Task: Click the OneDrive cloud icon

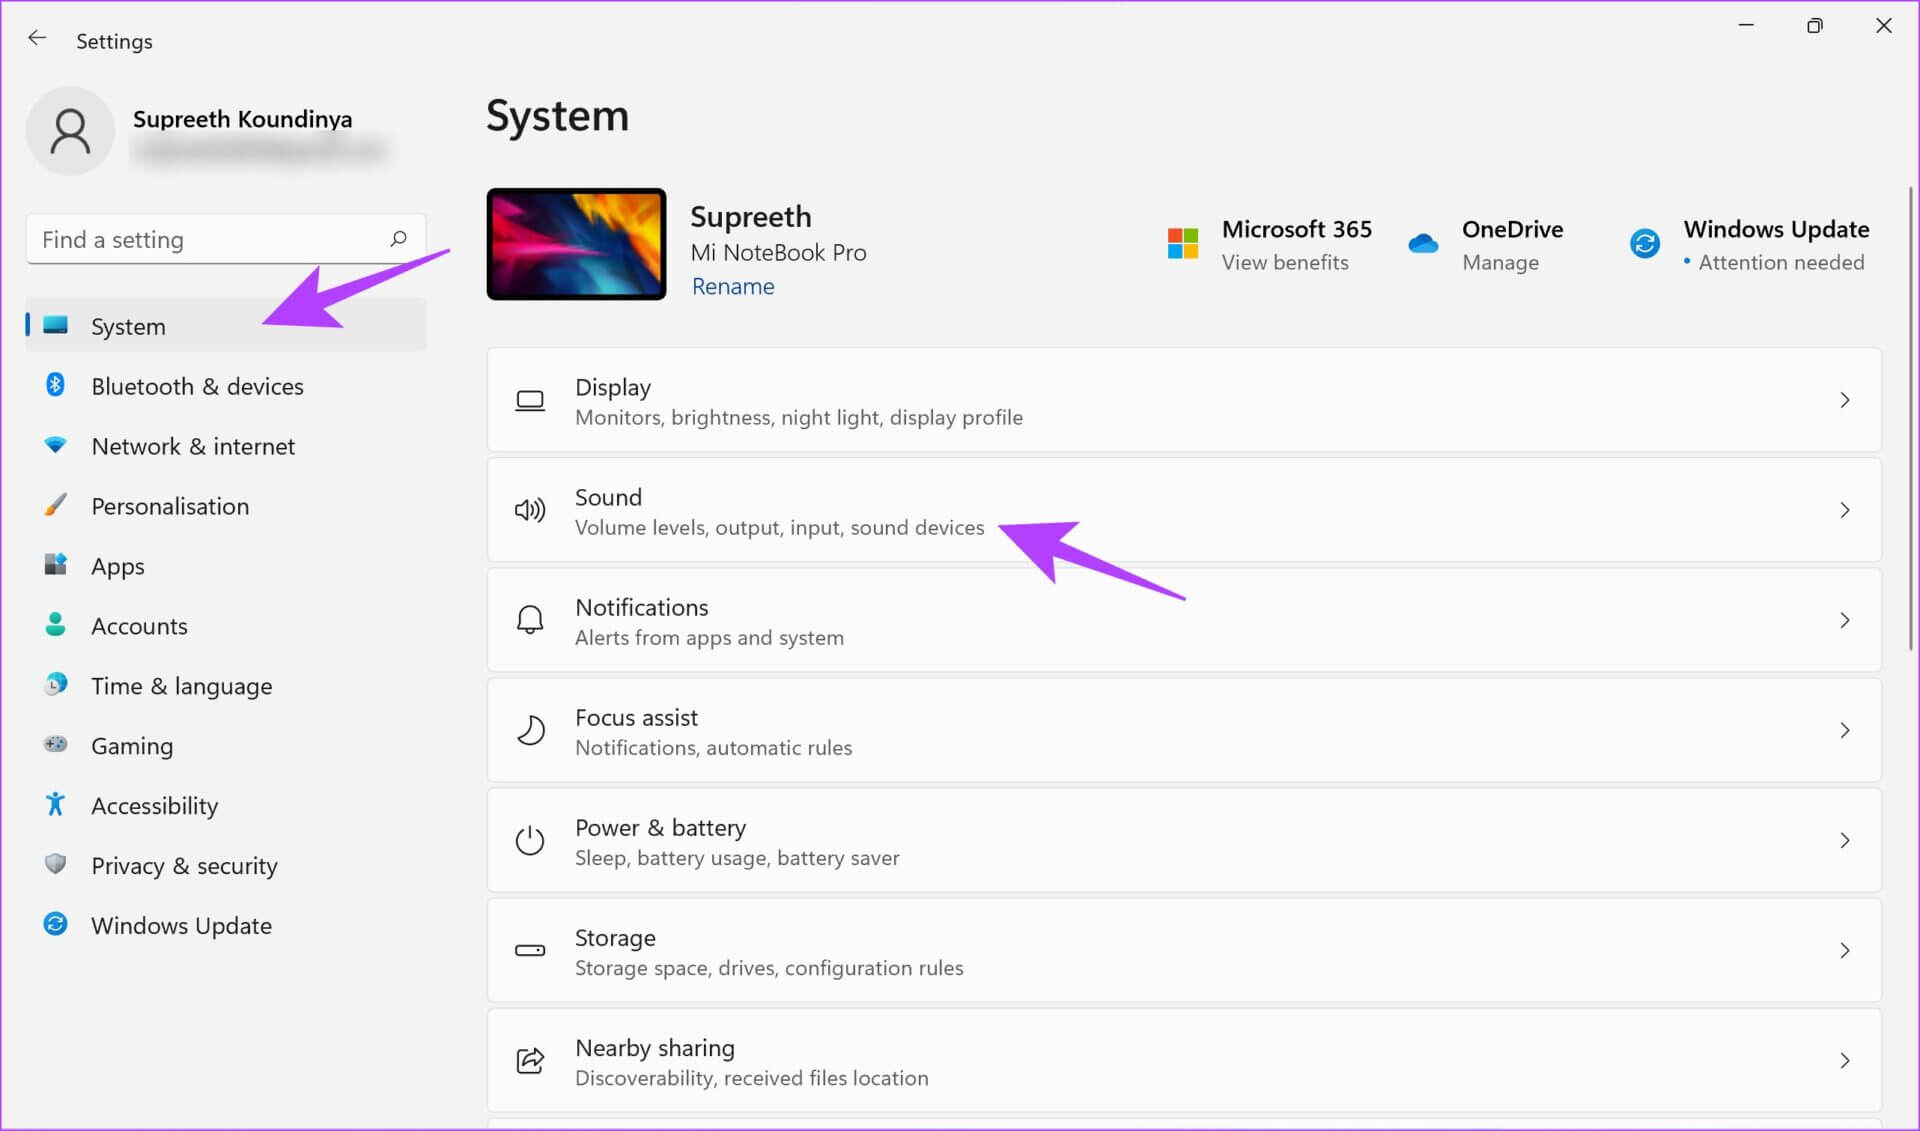Action: 1423,244
